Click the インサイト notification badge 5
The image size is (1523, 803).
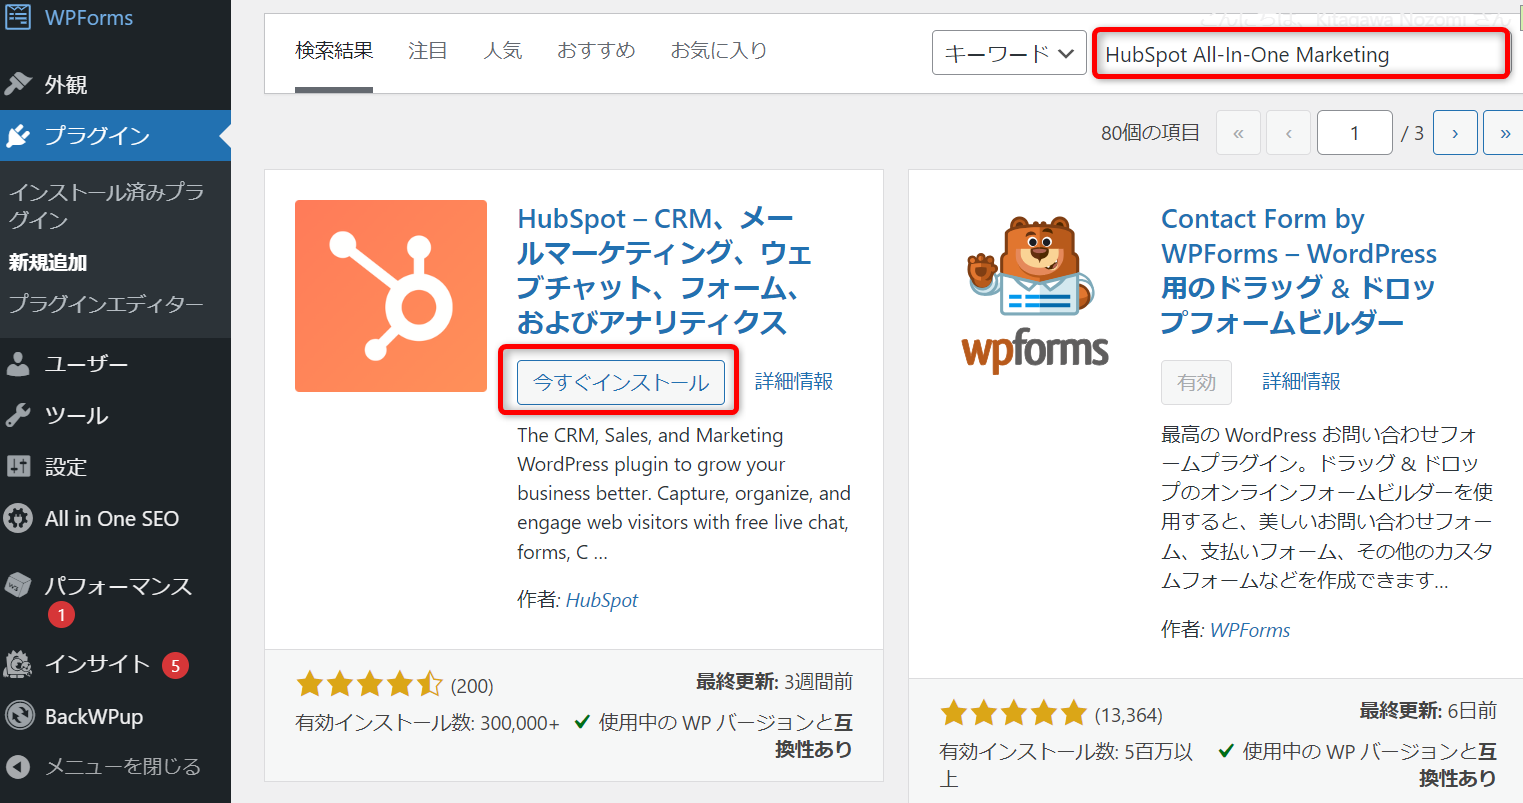tap(175, 665)
